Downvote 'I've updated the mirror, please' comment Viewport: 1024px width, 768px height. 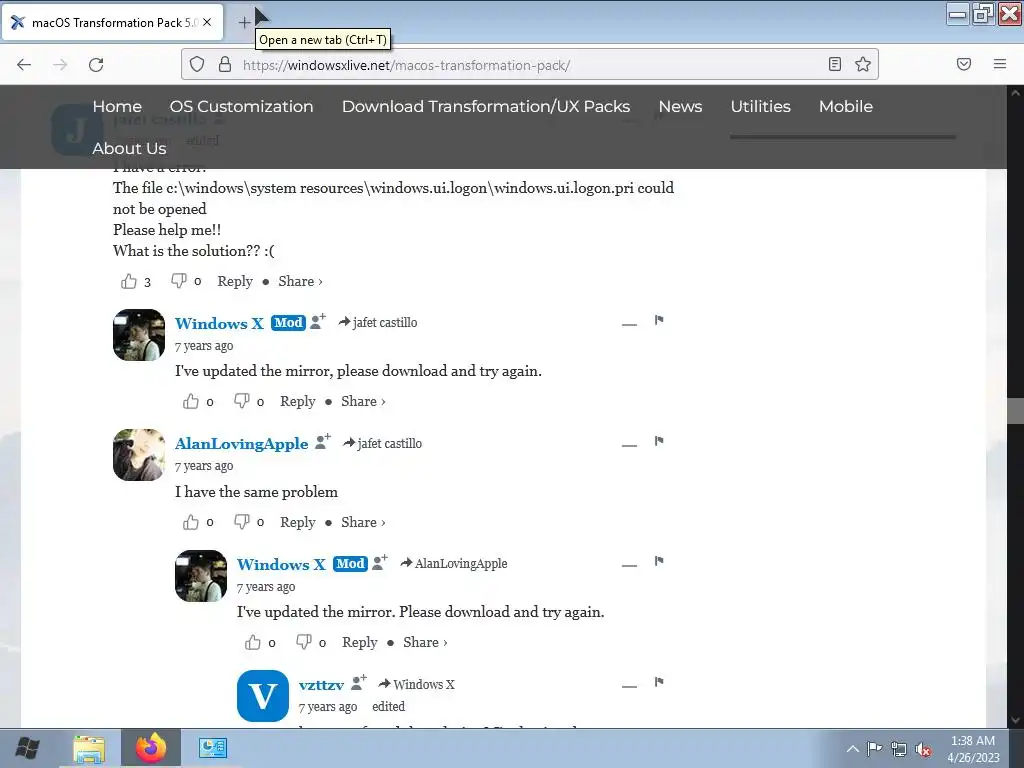[242, 401]
